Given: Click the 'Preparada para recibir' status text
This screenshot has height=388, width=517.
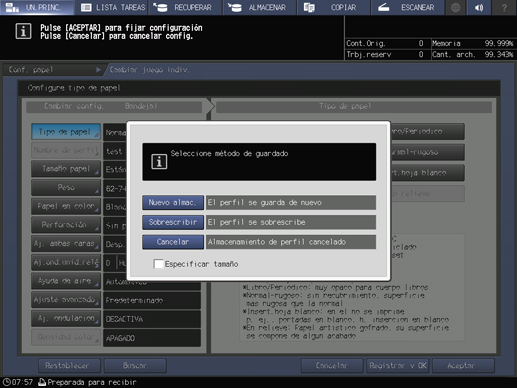Looking at the screenshot, I should [92, 382].
